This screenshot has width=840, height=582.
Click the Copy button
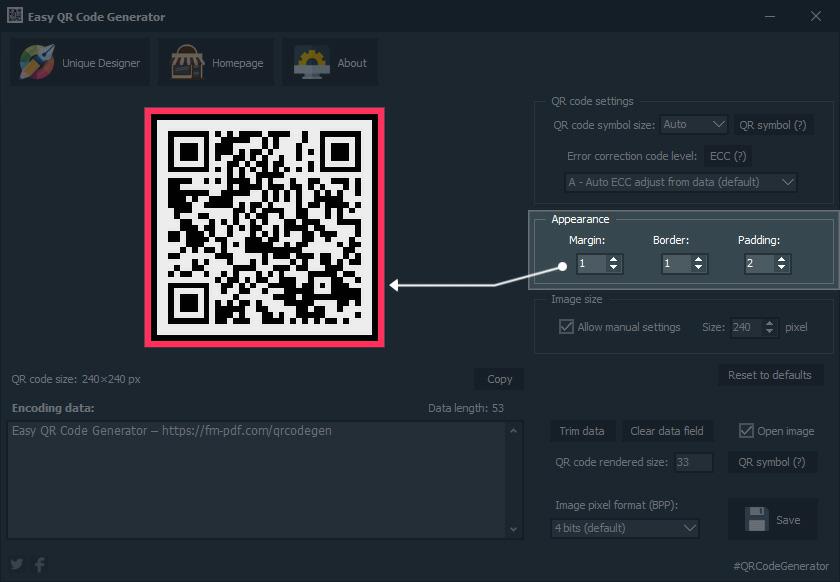pyautogui.click(x=499, y=379)
